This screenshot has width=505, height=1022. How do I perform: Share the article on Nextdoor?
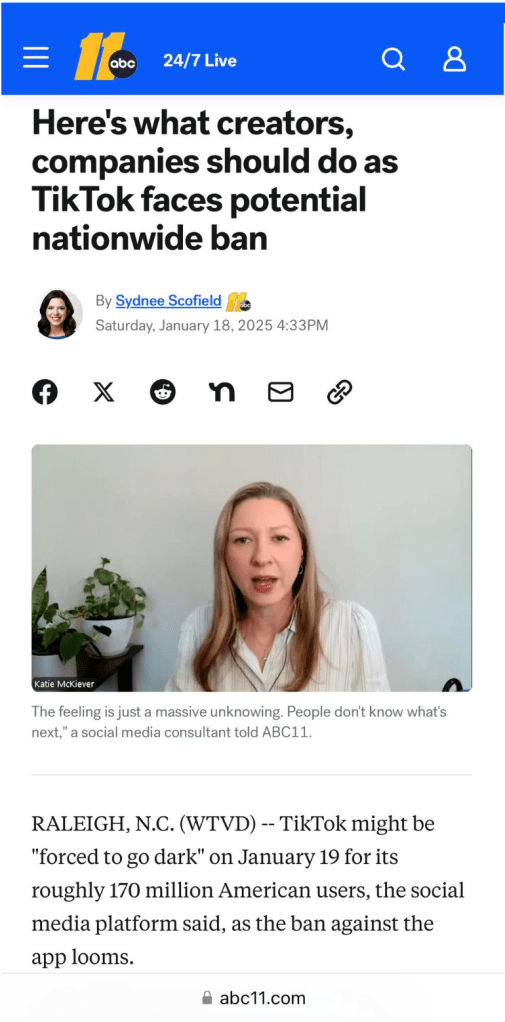tap(222, 392)
